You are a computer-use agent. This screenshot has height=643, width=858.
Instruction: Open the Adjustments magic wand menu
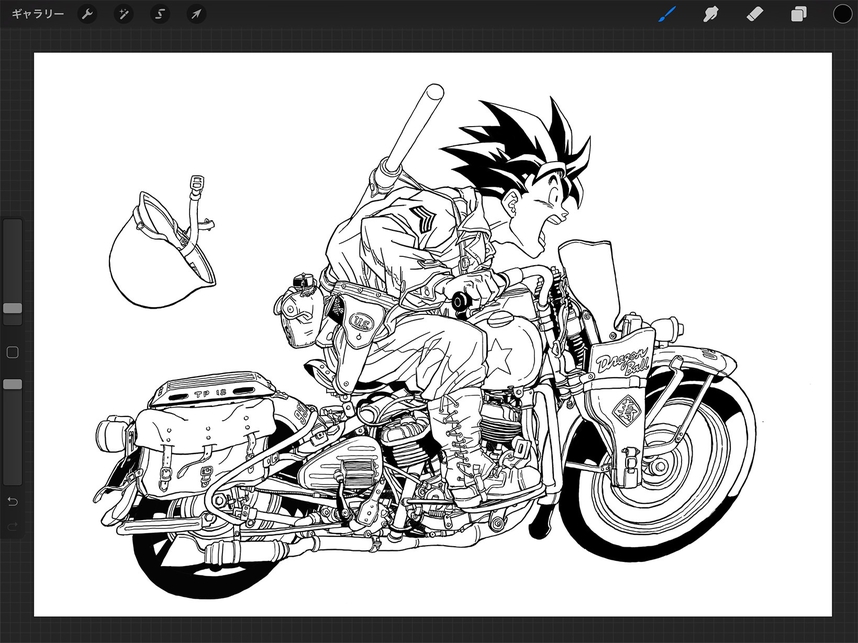coord(124,14)
